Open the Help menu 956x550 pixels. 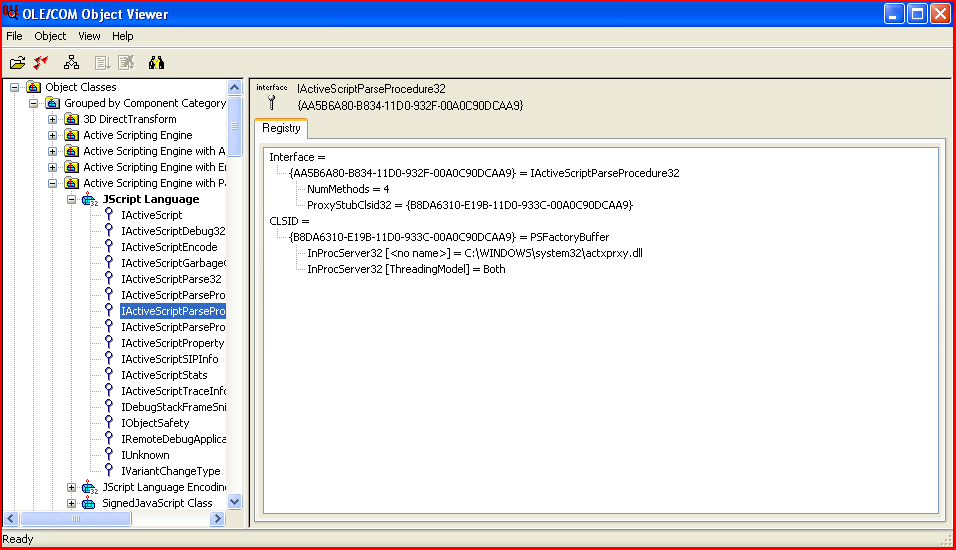123,36
